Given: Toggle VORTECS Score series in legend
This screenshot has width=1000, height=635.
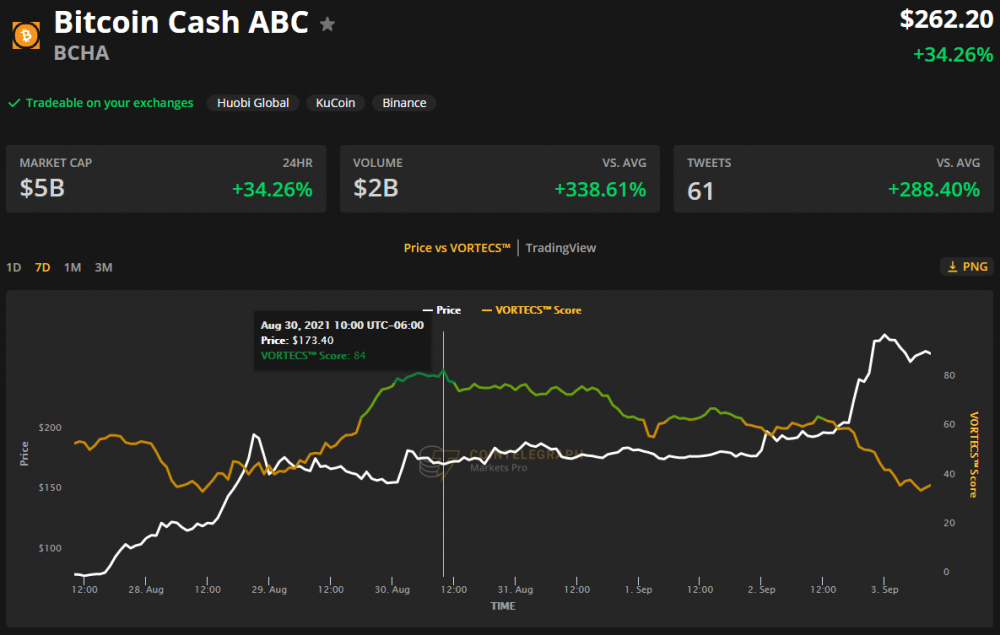Looking at the screenshot, I should (x=531, y=310).
